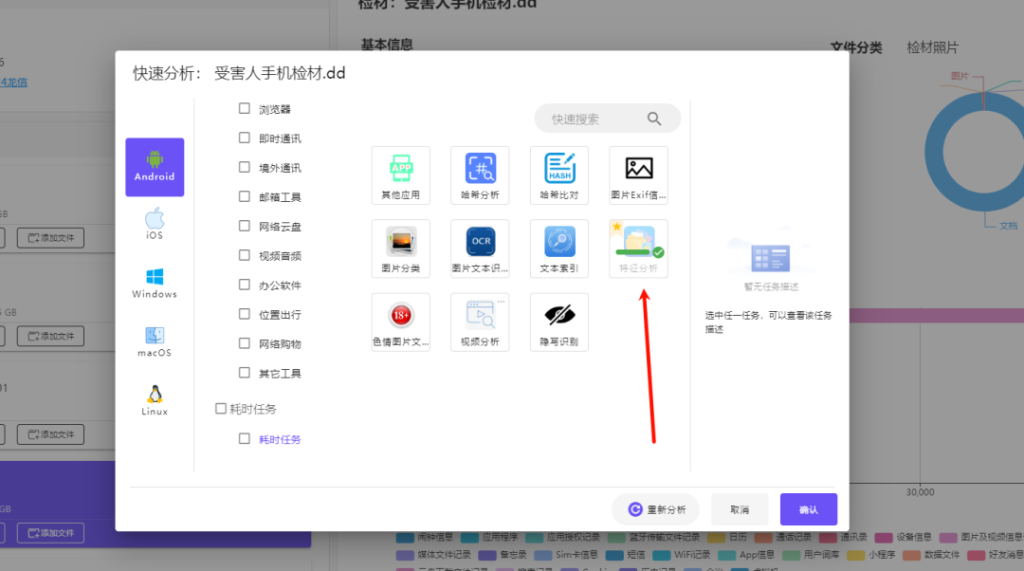Screen dimensions: 1024x571
Task: Check the parent 耗时任务 group checkbox
Action: tap(221, 408)
